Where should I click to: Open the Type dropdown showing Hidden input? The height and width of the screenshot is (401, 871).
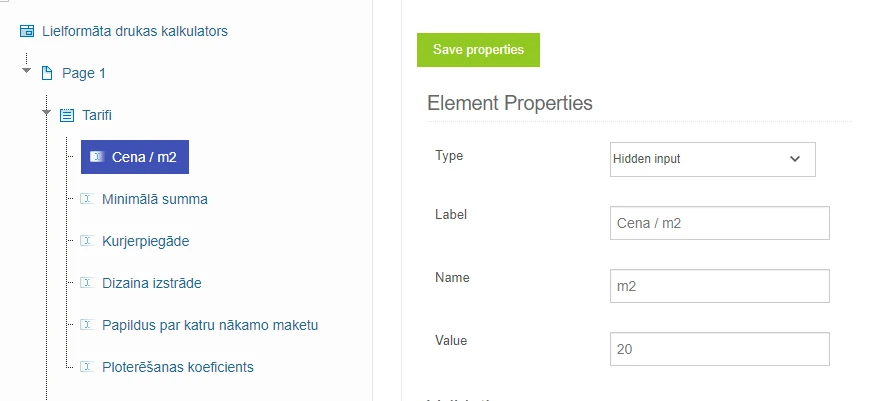[712, 159]
